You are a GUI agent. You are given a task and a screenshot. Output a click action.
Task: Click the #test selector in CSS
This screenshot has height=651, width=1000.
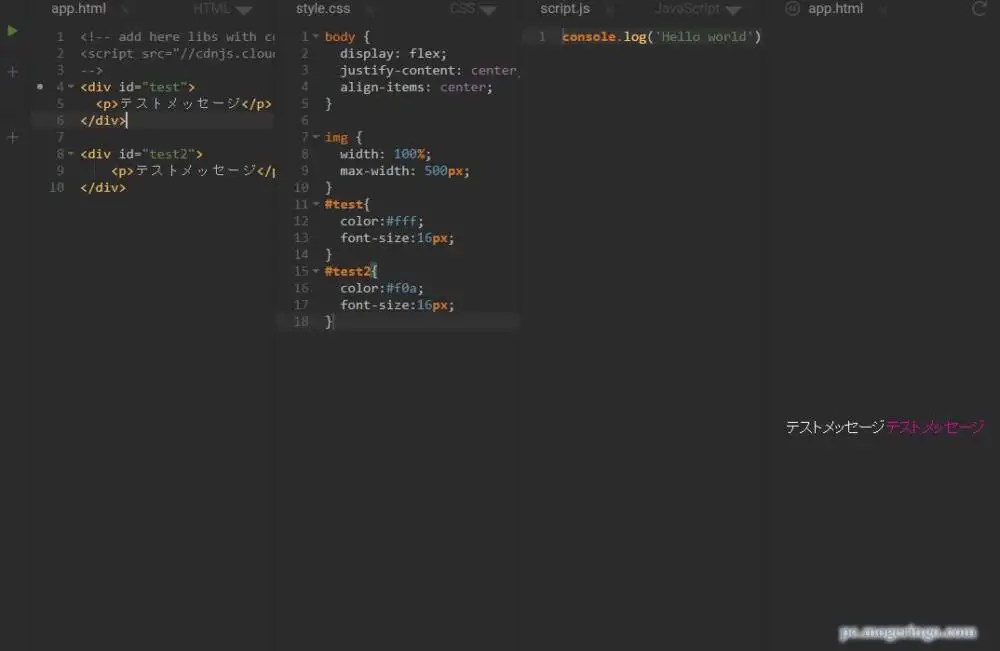pyautogui.click(x=344, y=204)
